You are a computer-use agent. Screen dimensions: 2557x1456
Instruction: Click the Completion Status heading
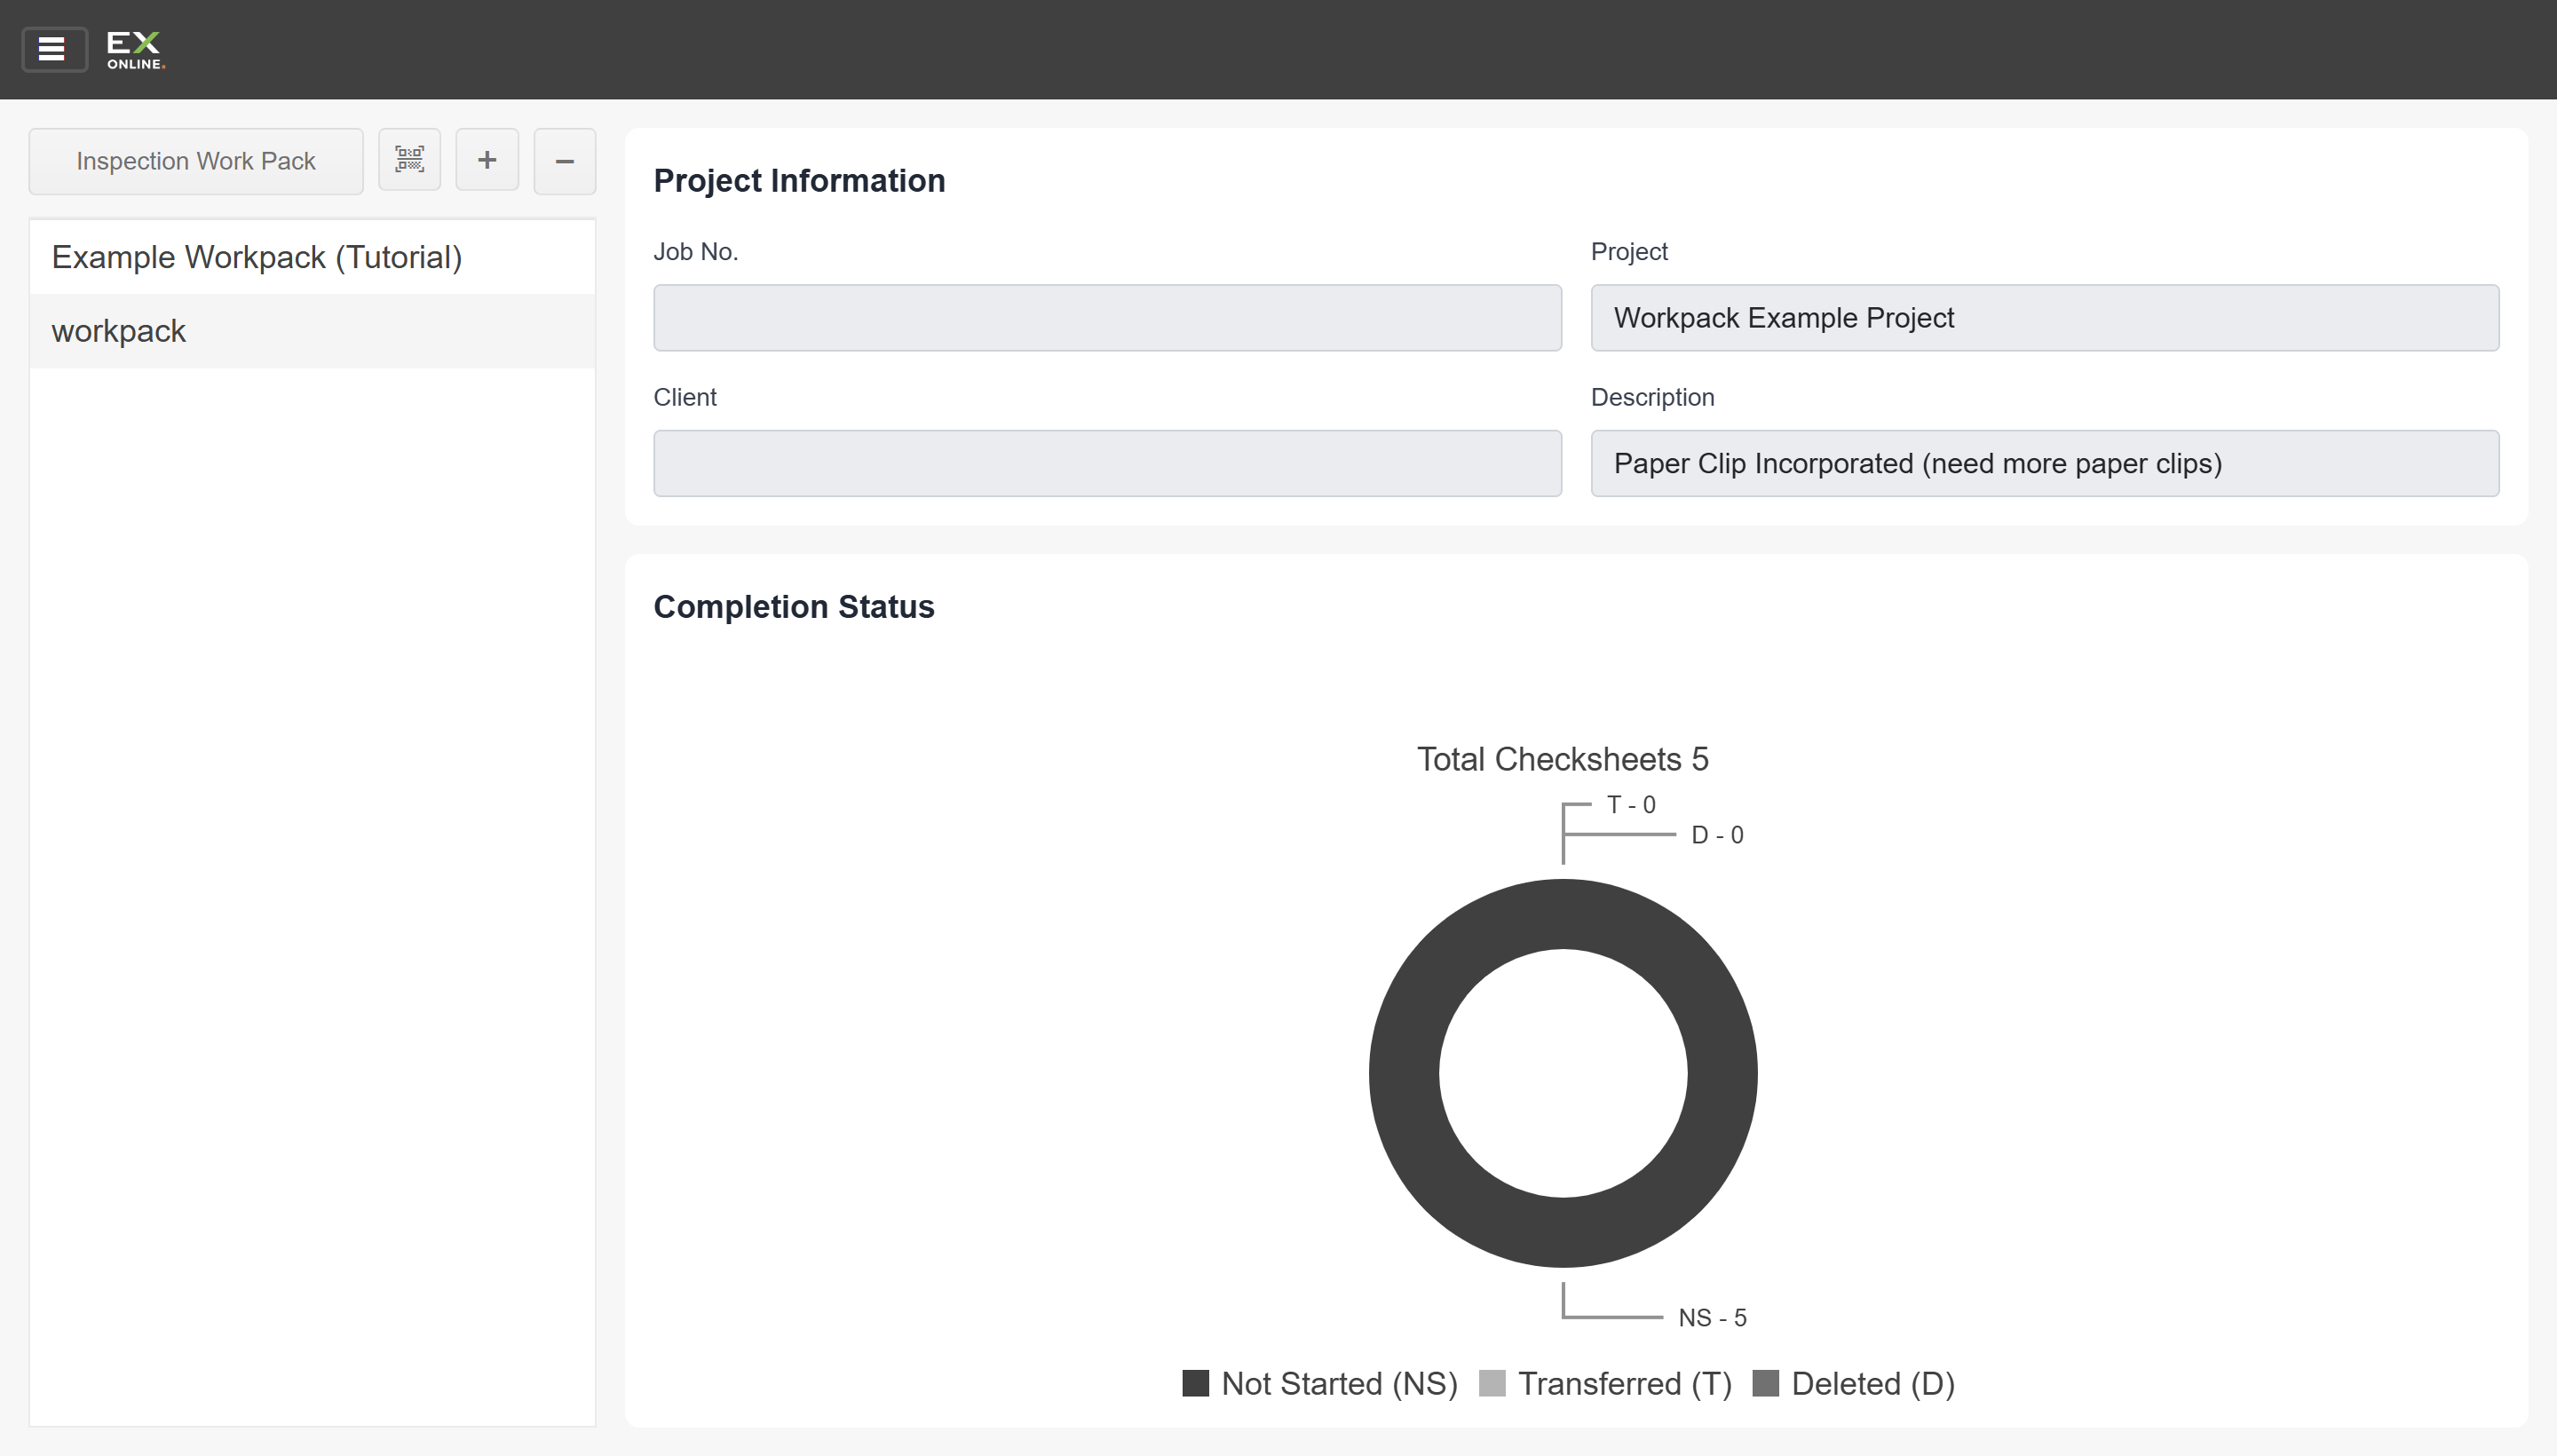pos(794,607)
